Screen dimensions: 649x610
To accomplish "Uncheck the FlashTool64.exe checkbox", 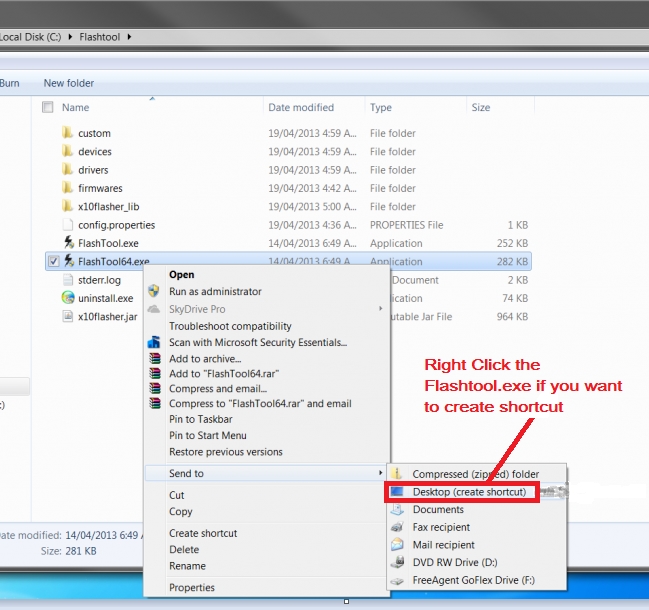I will (53, 261).
